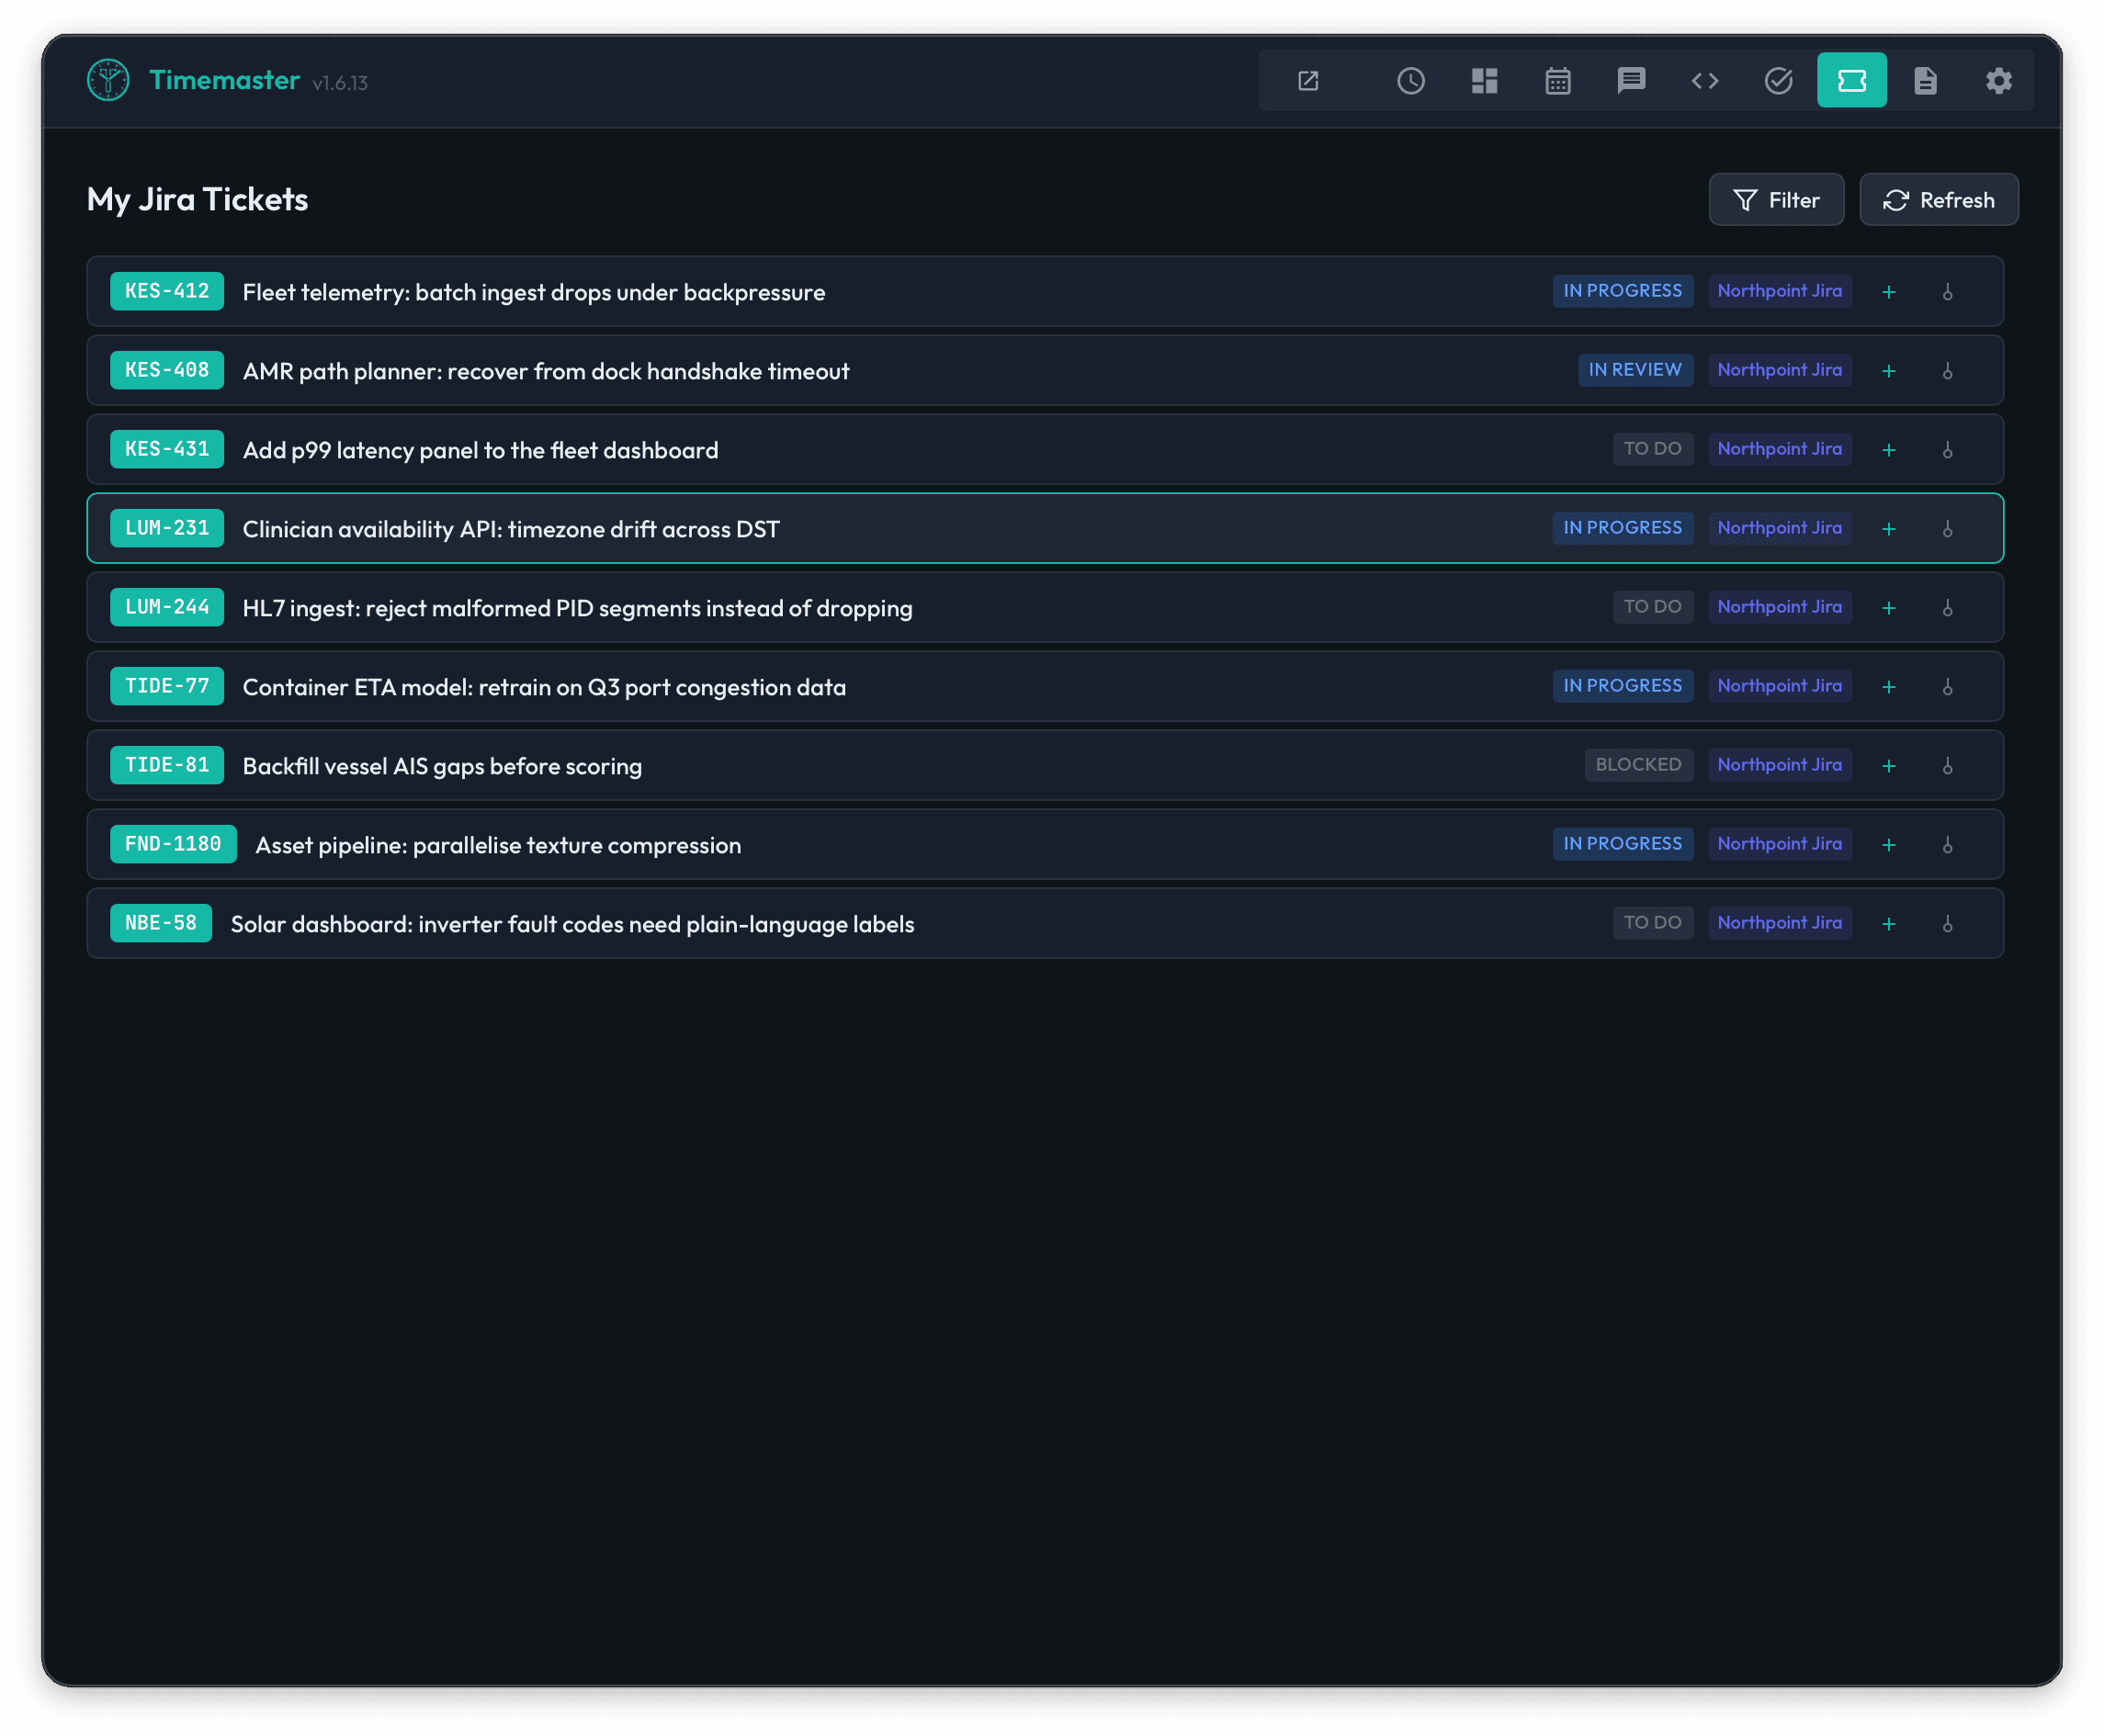The height and width of the screenshot is (1736, 2104).
Task: Click the pin icon on NBE-58 row
Action: [x=1948, y=924]
